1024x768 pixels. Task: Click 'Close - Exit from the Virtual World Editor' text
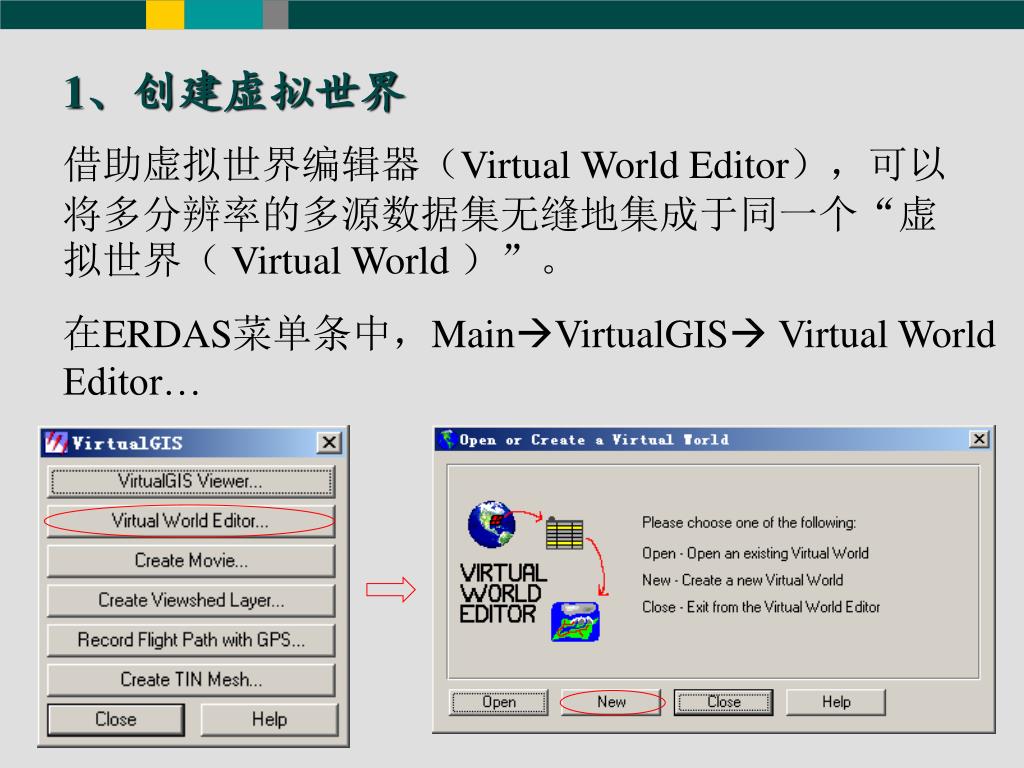(x=761, y=607)
